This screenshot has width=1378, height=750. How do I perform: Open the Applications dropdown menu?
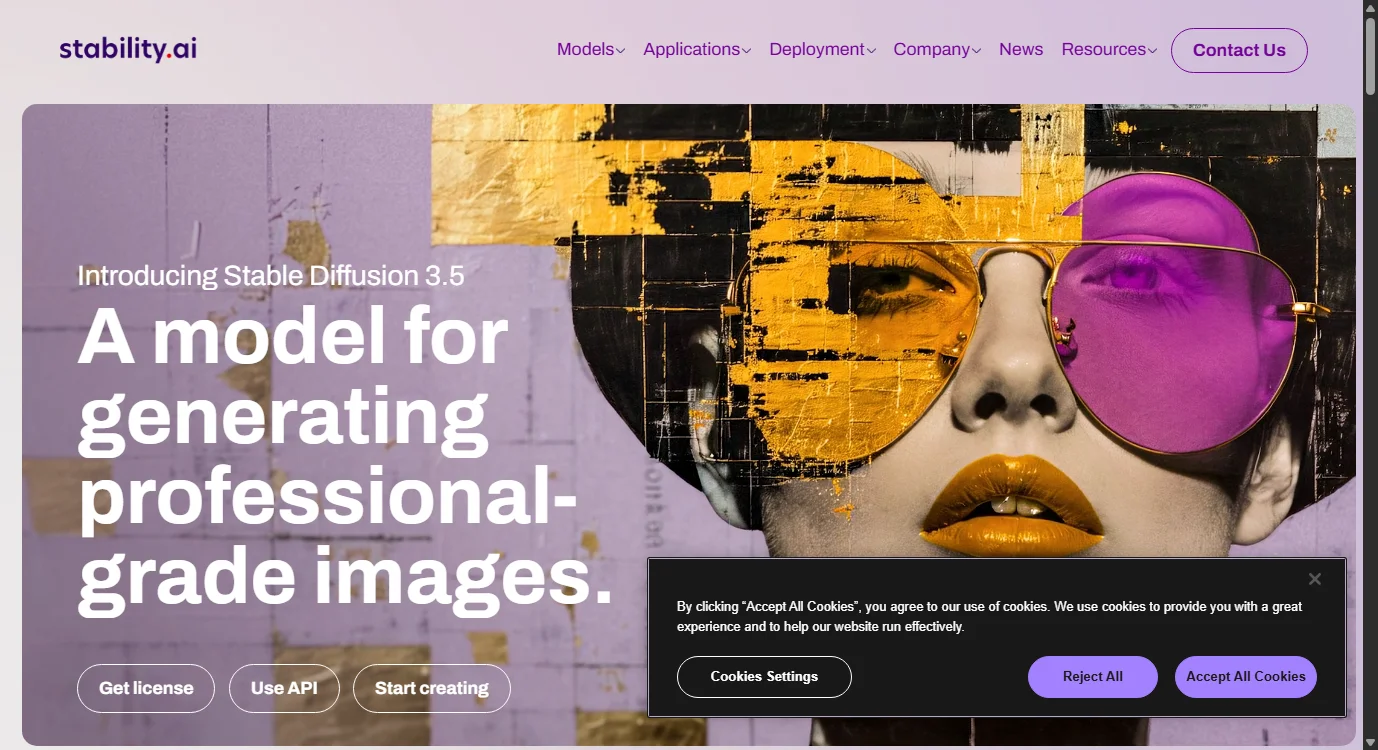(x=696, y=50)
